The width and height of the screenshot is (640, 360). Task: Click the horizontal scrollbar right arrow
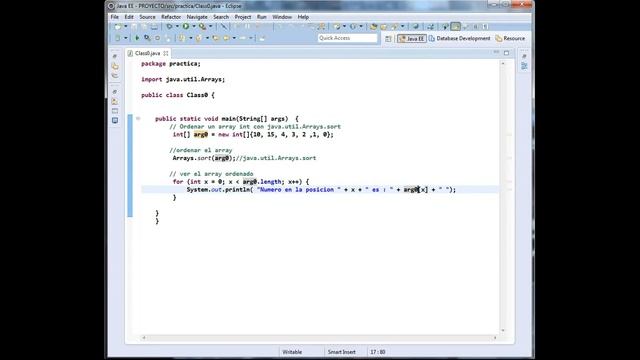[495, 338]
